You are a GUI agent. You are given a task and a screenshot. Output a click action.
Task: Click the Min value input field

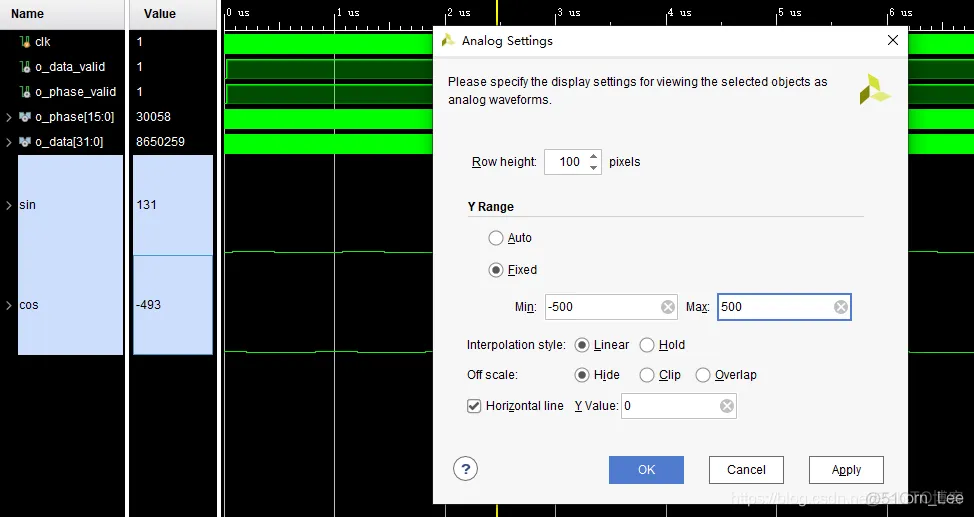(603, 307)
